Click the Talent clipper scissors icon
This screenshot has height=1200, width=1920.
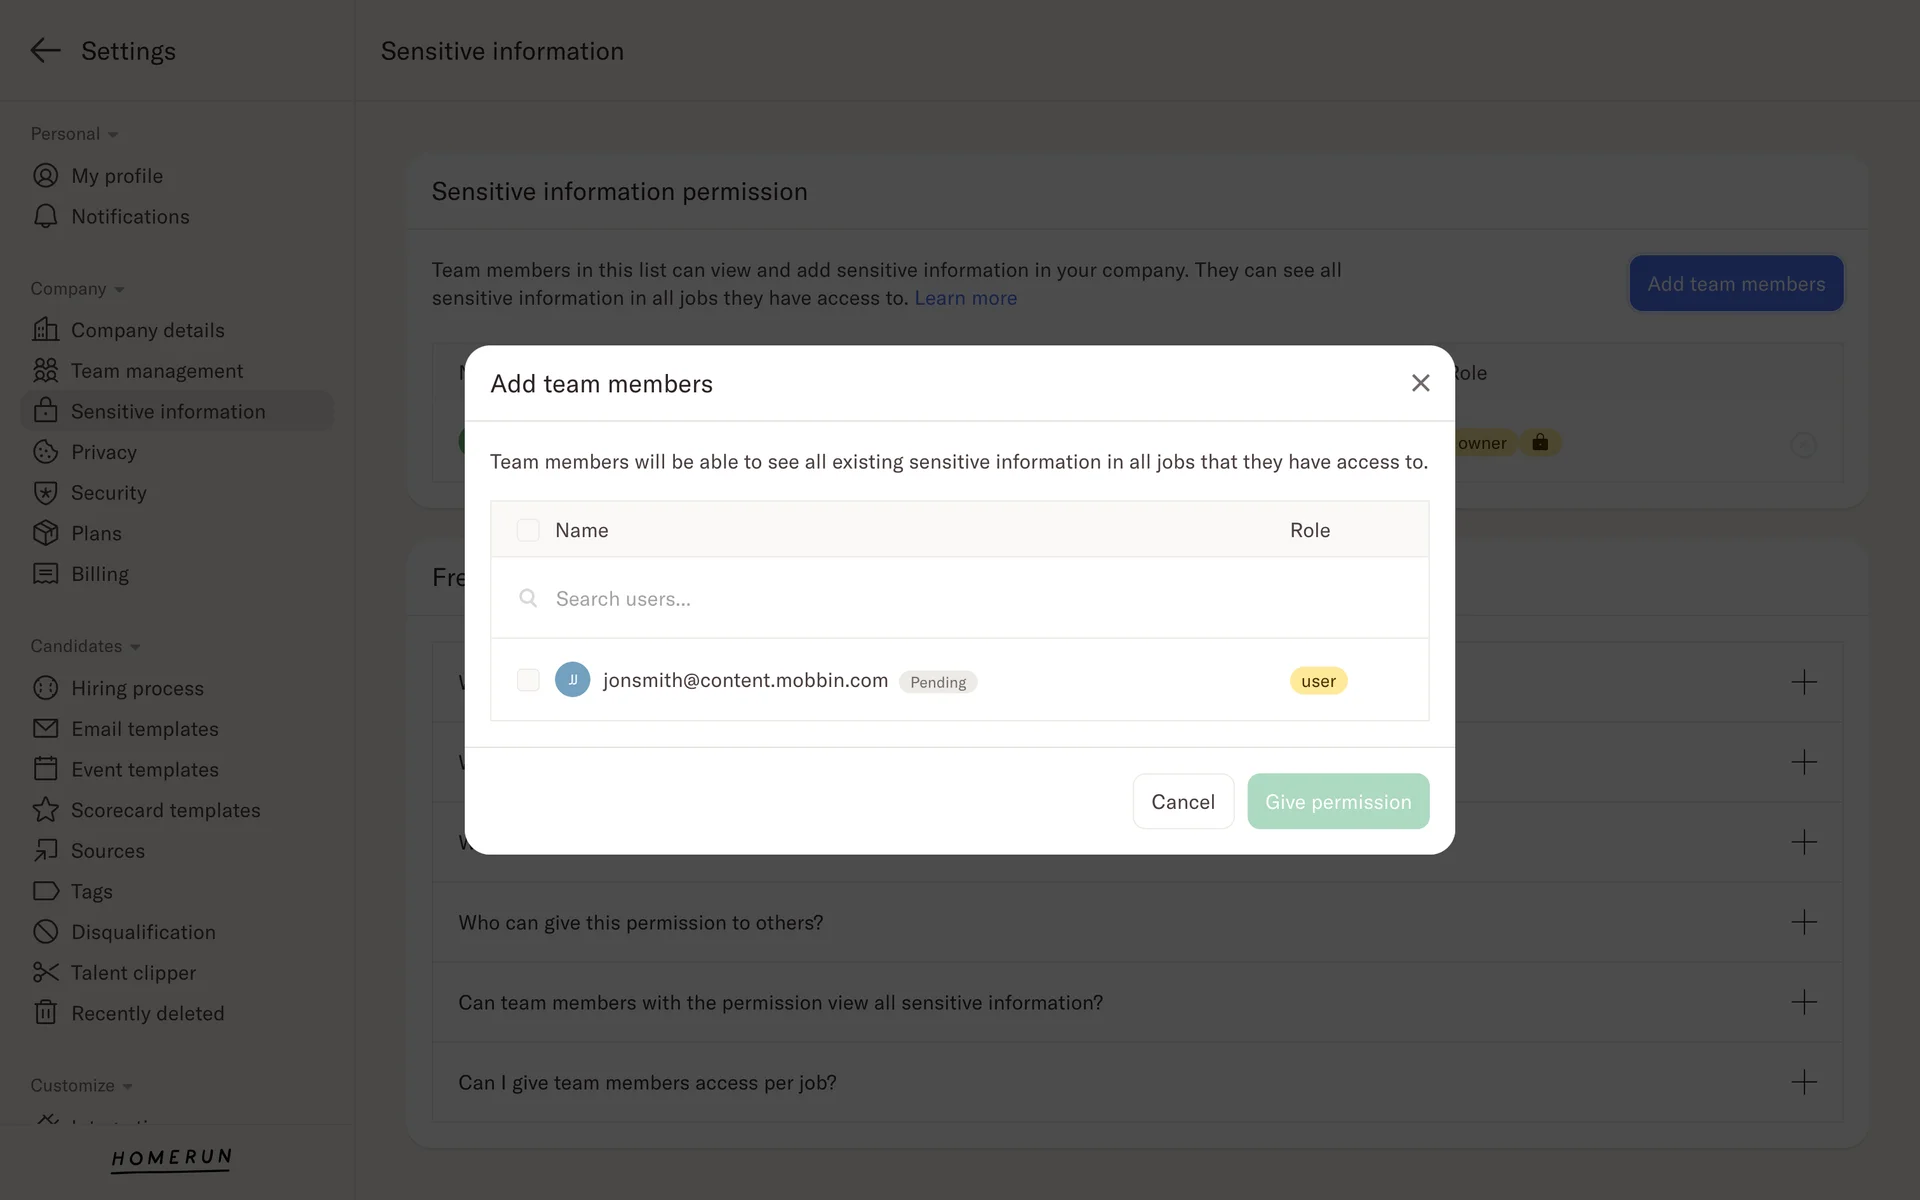coord(45,973)
